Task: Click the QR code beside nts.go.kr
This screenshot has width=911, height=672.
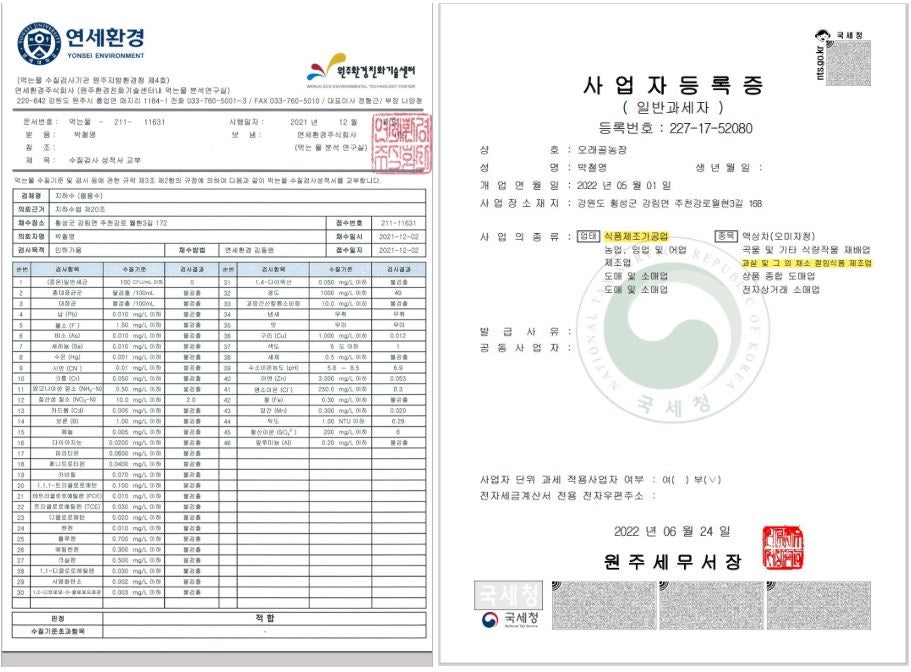Action: click(848, 63)
